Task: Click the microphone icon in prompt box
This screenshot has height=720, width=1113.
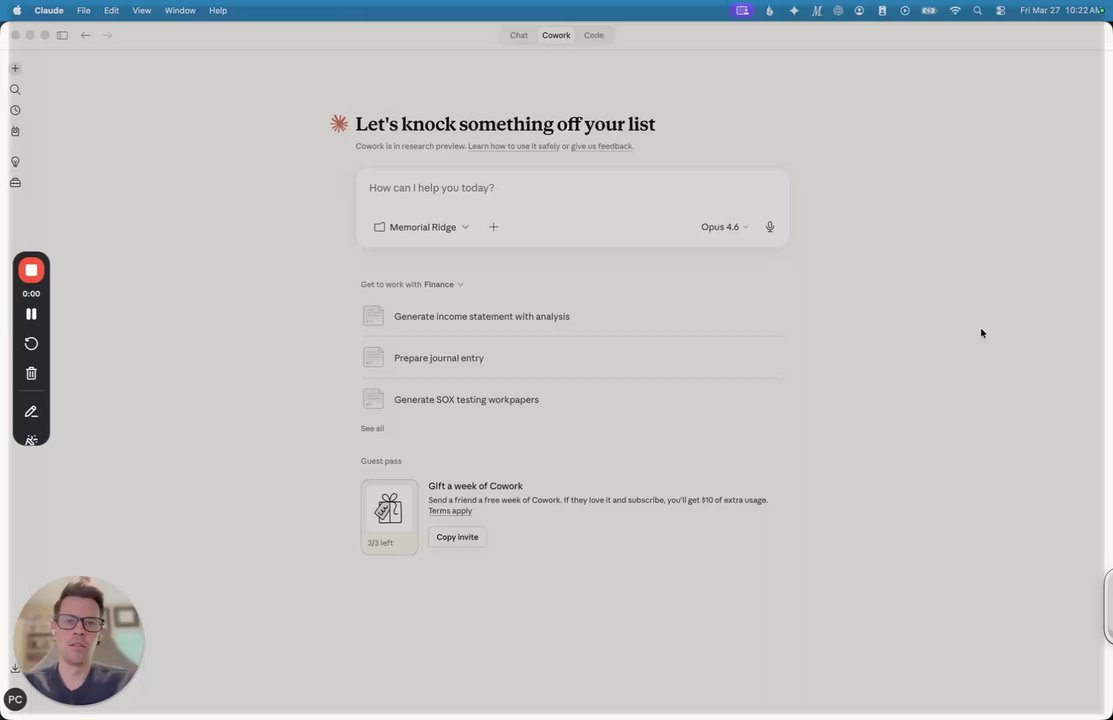Action: coord(769,227)
